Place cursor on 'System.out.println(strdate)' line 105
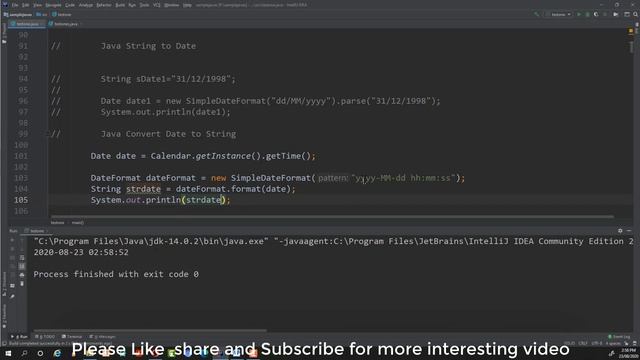The height and width of the screenshot is (360, 640). (x=160, y=200)
